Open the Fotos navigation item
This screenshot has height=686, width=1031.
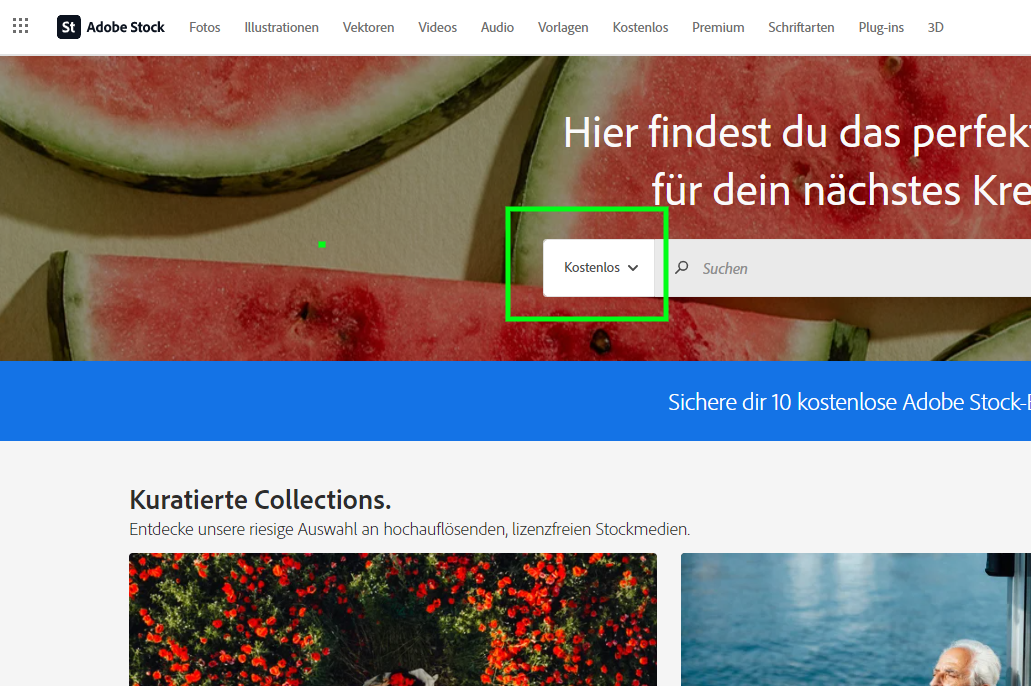(x=204, y=27)
